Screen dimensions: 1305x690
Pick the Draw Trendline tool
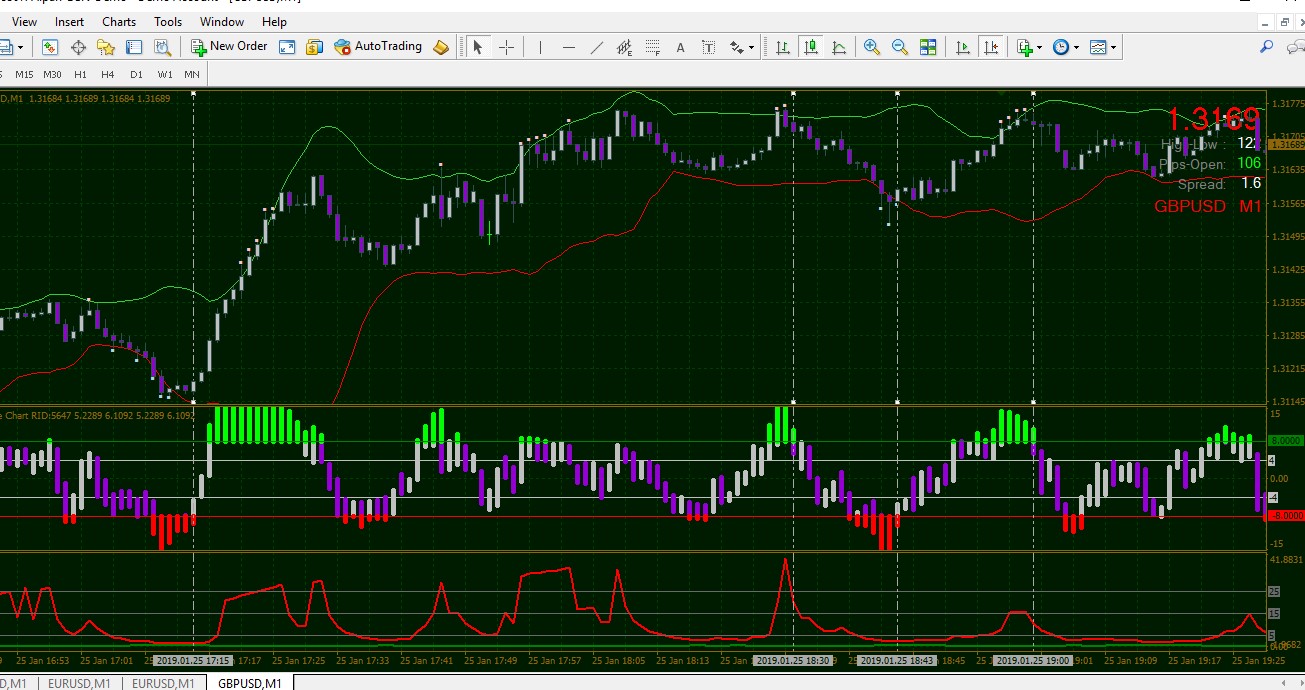(x=597, y=47)
